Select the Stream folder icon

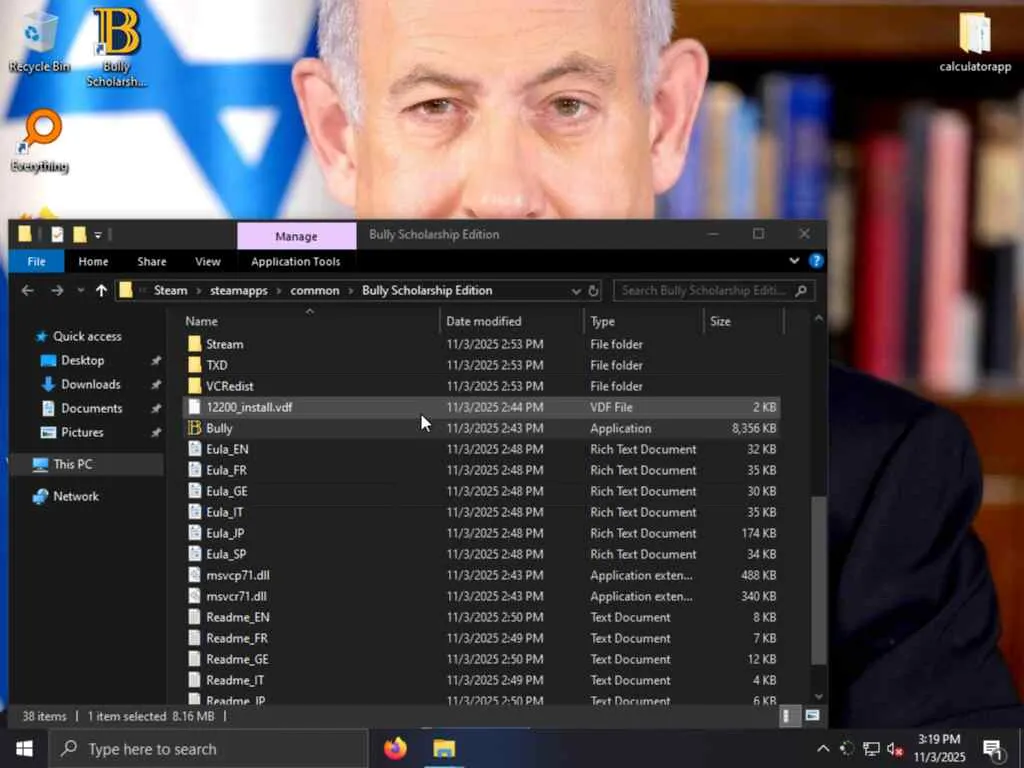click(195, 344)
